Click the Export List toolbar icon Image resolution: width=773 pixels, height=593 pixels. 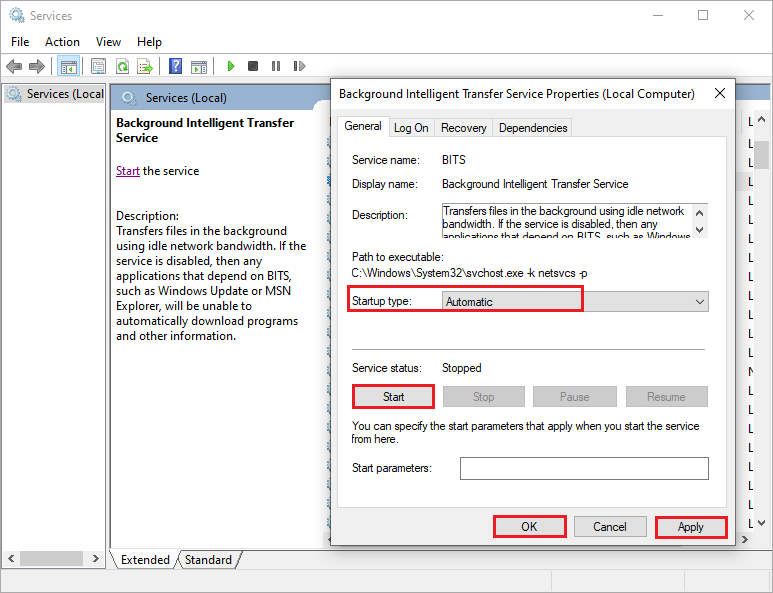click(x=145, y=66)
